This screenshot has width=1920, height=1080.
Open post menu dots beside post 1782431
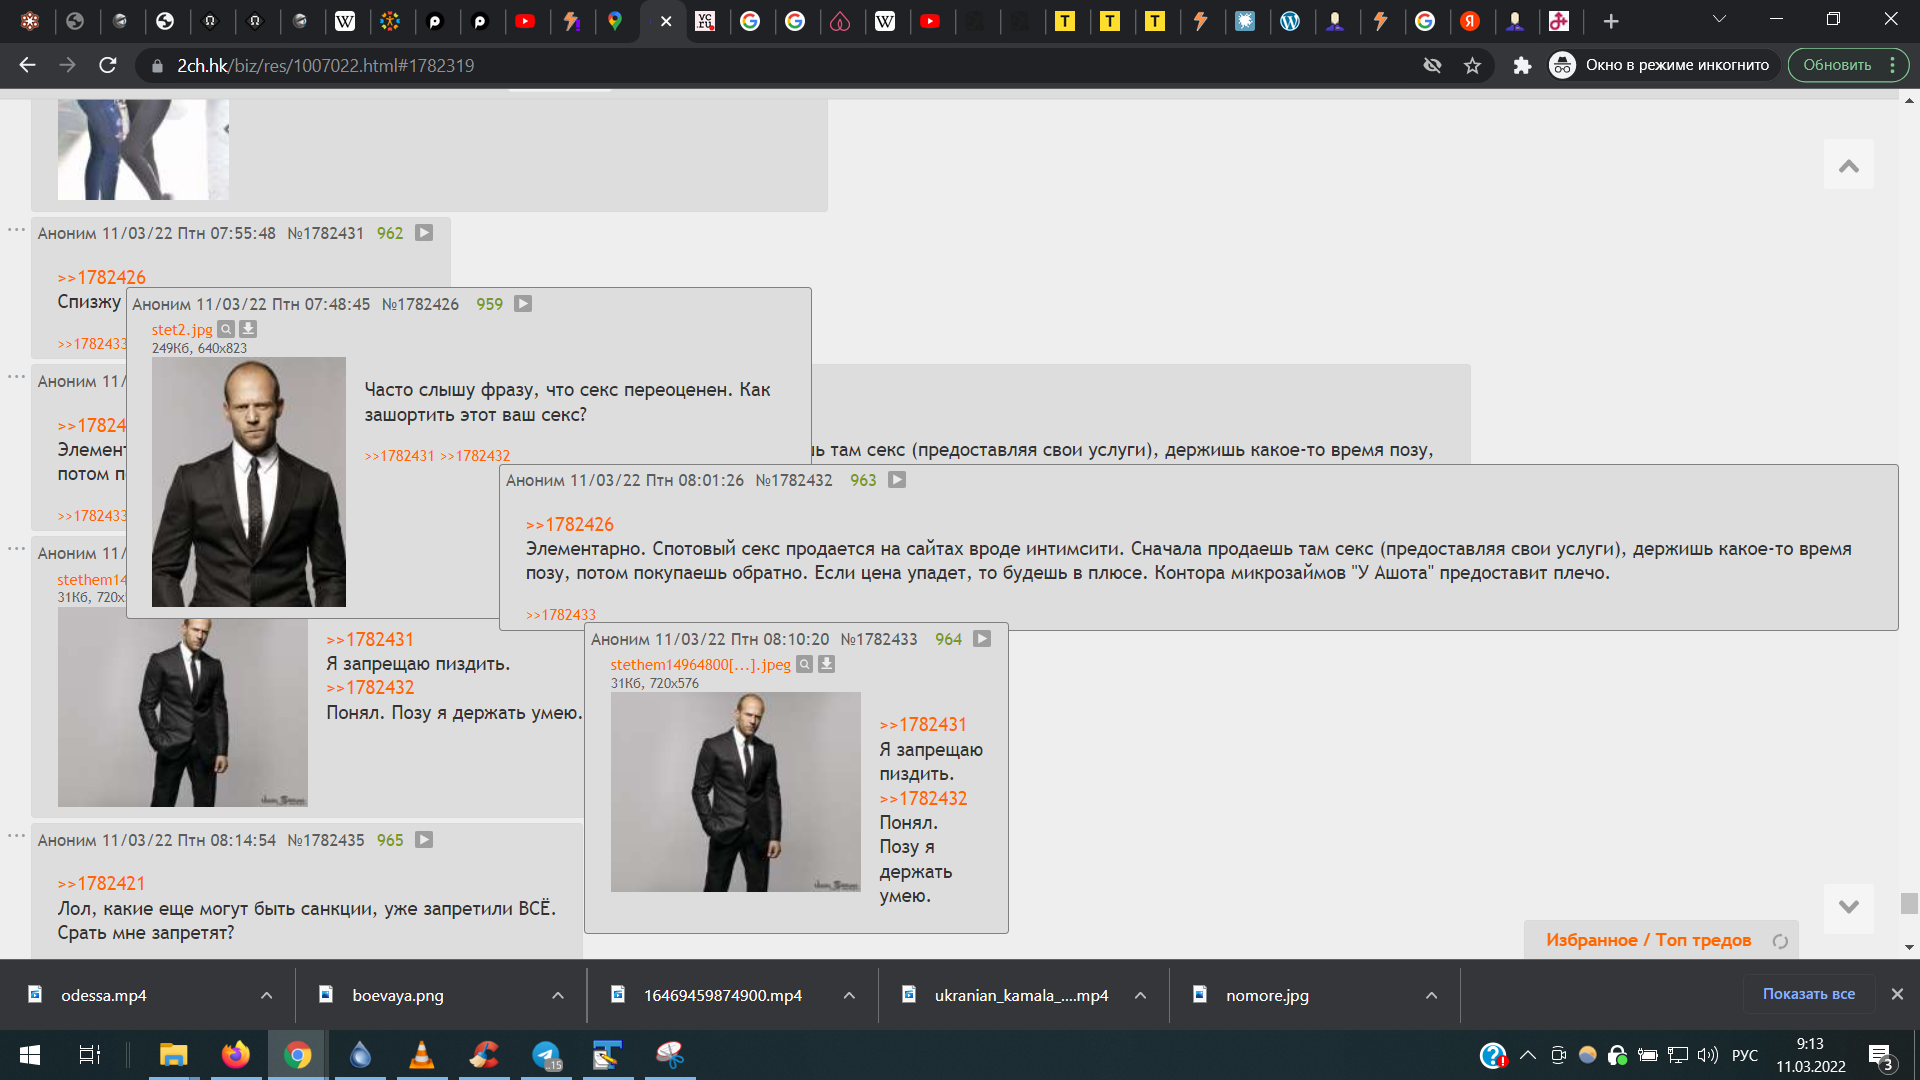pos(16,230)
